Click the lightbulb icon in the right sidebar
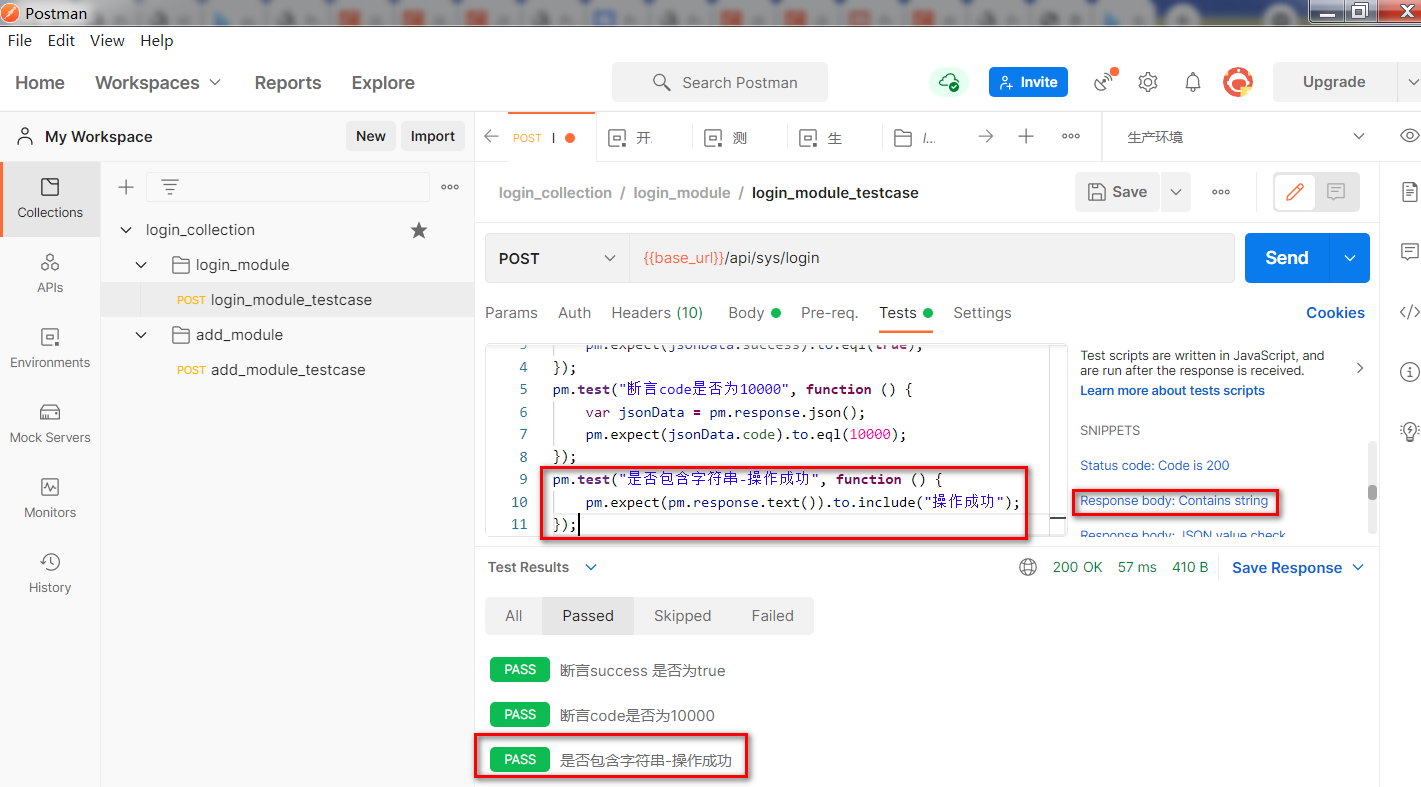Image resolution: width=1421 pixels, height=787 pixels. [1410, 431]
